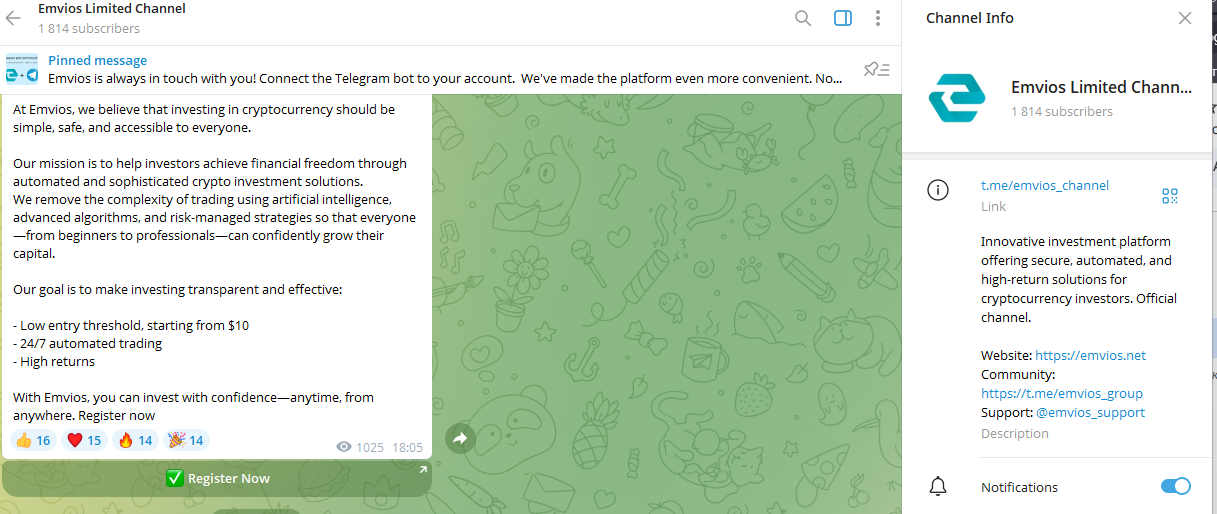Open the three-dot more options menu

coord(877,18)
